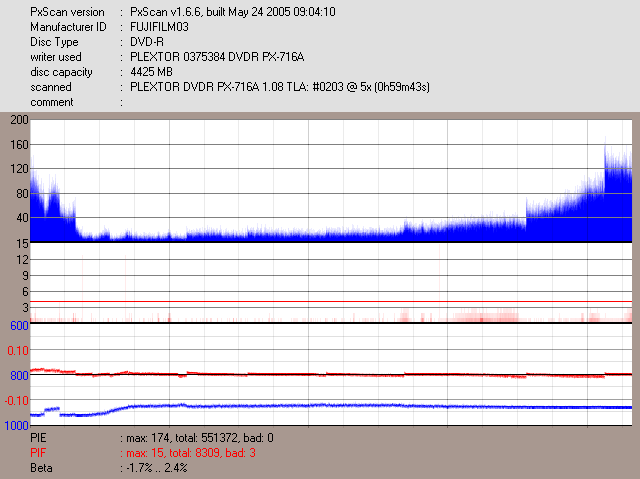Click the 120 label on PIE axis

tap(19, 169)
